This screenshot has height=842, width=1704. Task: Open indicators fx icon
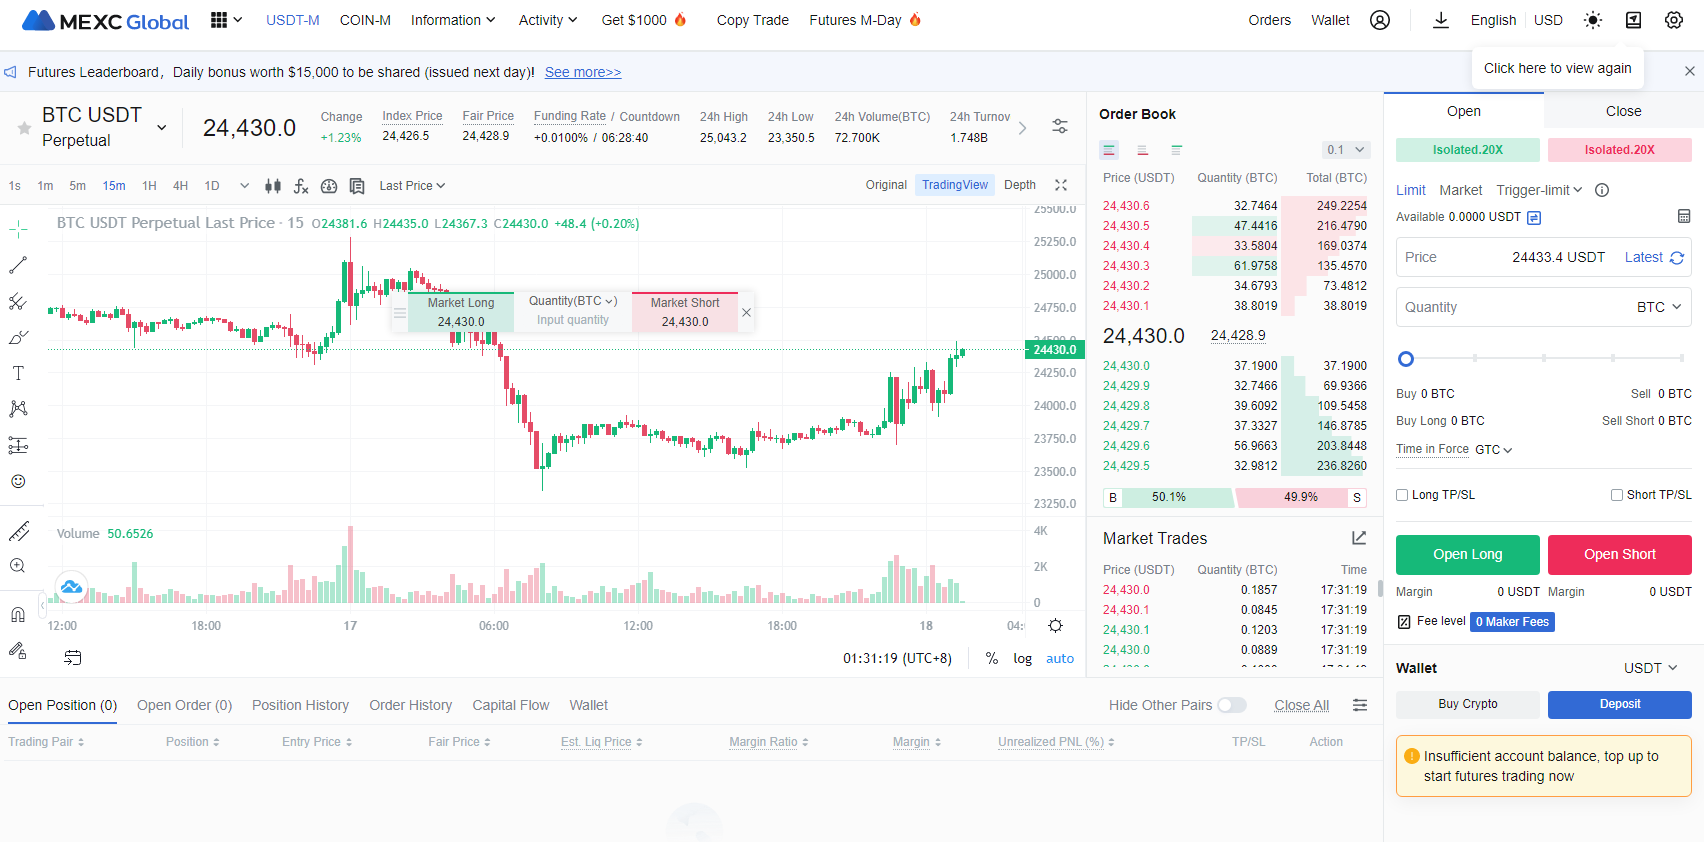301,186
